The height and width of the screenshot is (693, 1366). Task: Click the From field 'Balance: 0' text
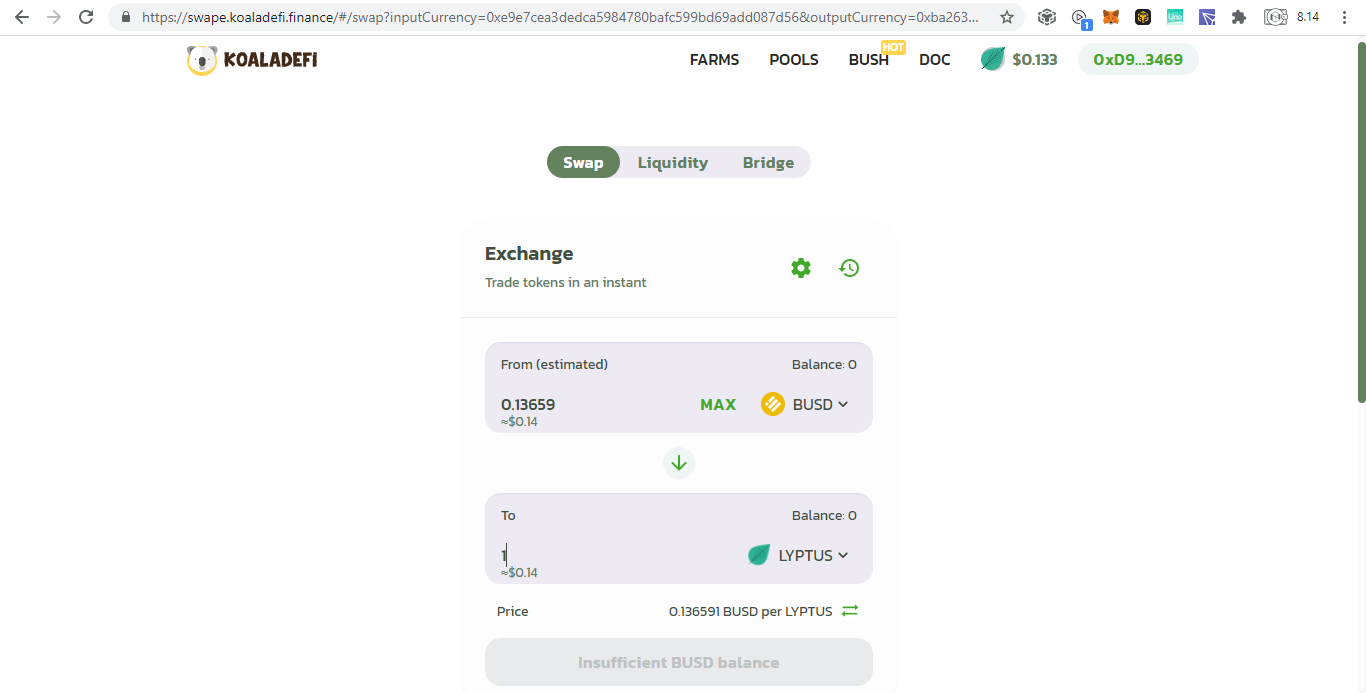click(x=824, y=364)
